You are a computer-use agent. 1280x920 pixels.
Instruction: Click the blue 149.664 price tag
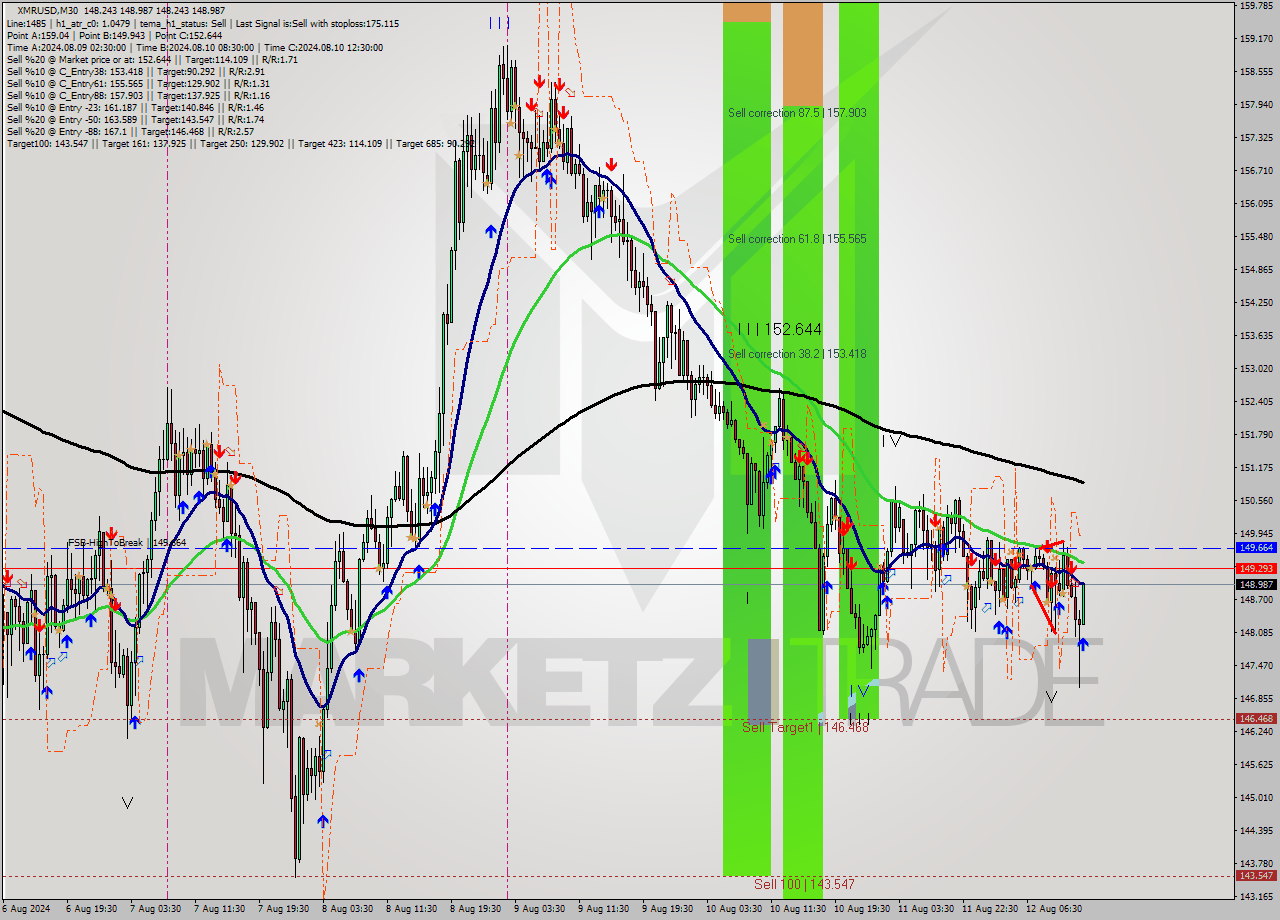click(1256, 548)
